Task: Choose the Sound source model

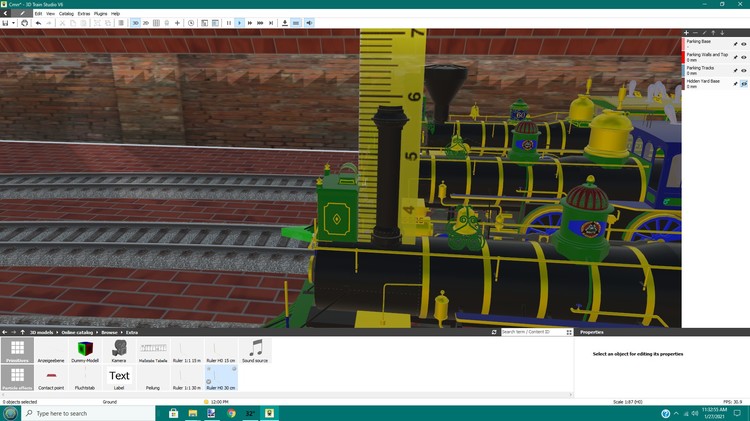Action: (x=256, y=352)
